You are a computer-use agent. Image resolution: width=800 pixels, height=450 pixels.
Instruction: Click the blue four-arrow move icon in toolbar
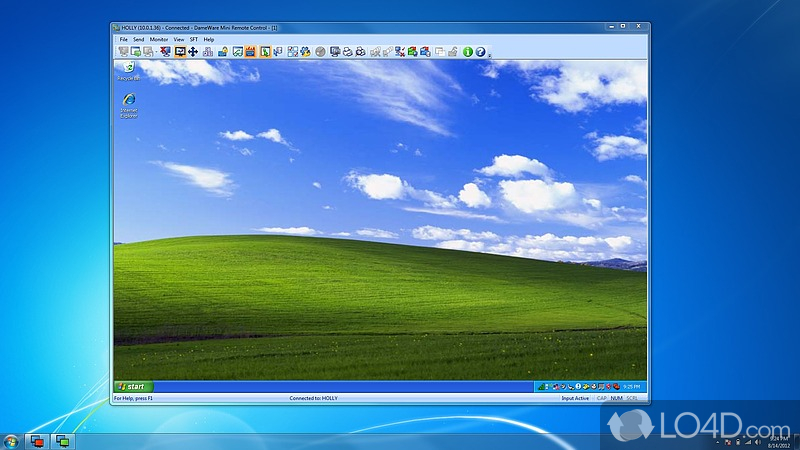pos(193,52)
